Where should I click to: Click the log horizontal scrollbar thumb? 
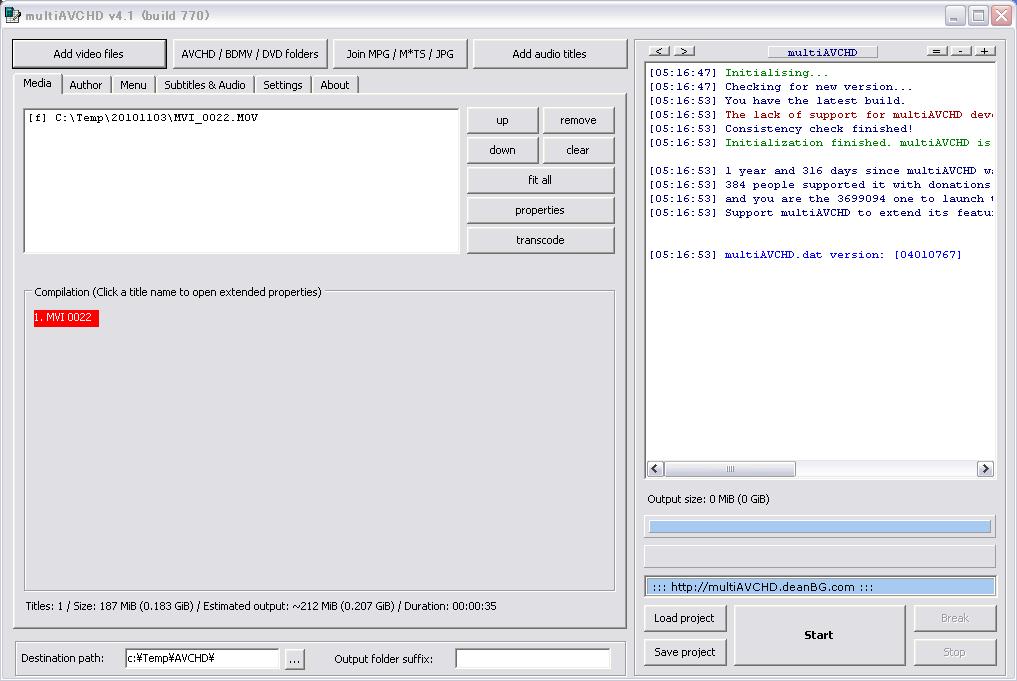click(730, 468)
